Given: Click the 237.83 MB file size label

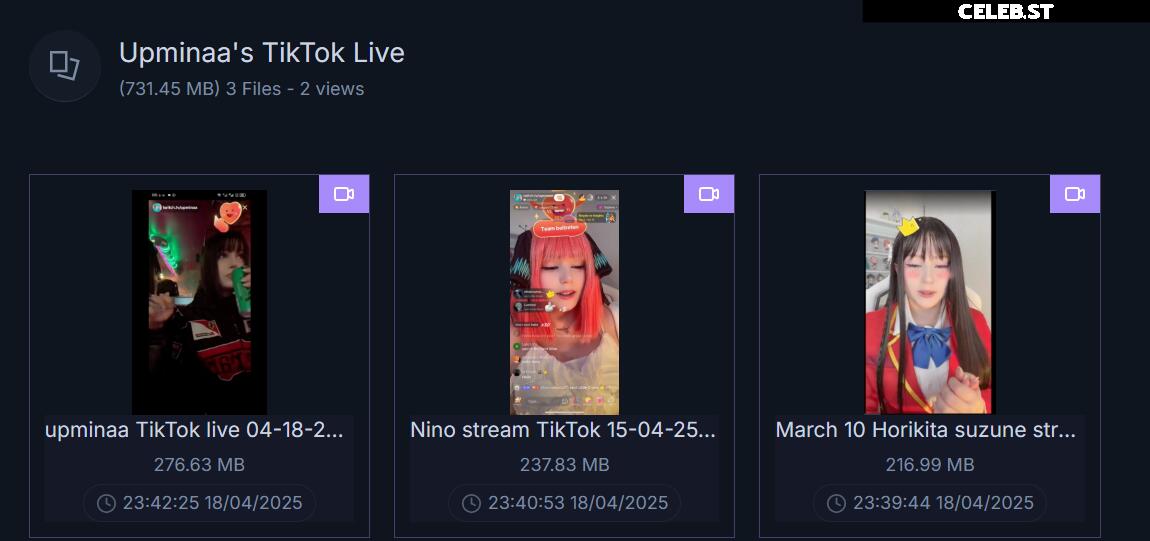Looking at the screenshot, I should (565, 465).
